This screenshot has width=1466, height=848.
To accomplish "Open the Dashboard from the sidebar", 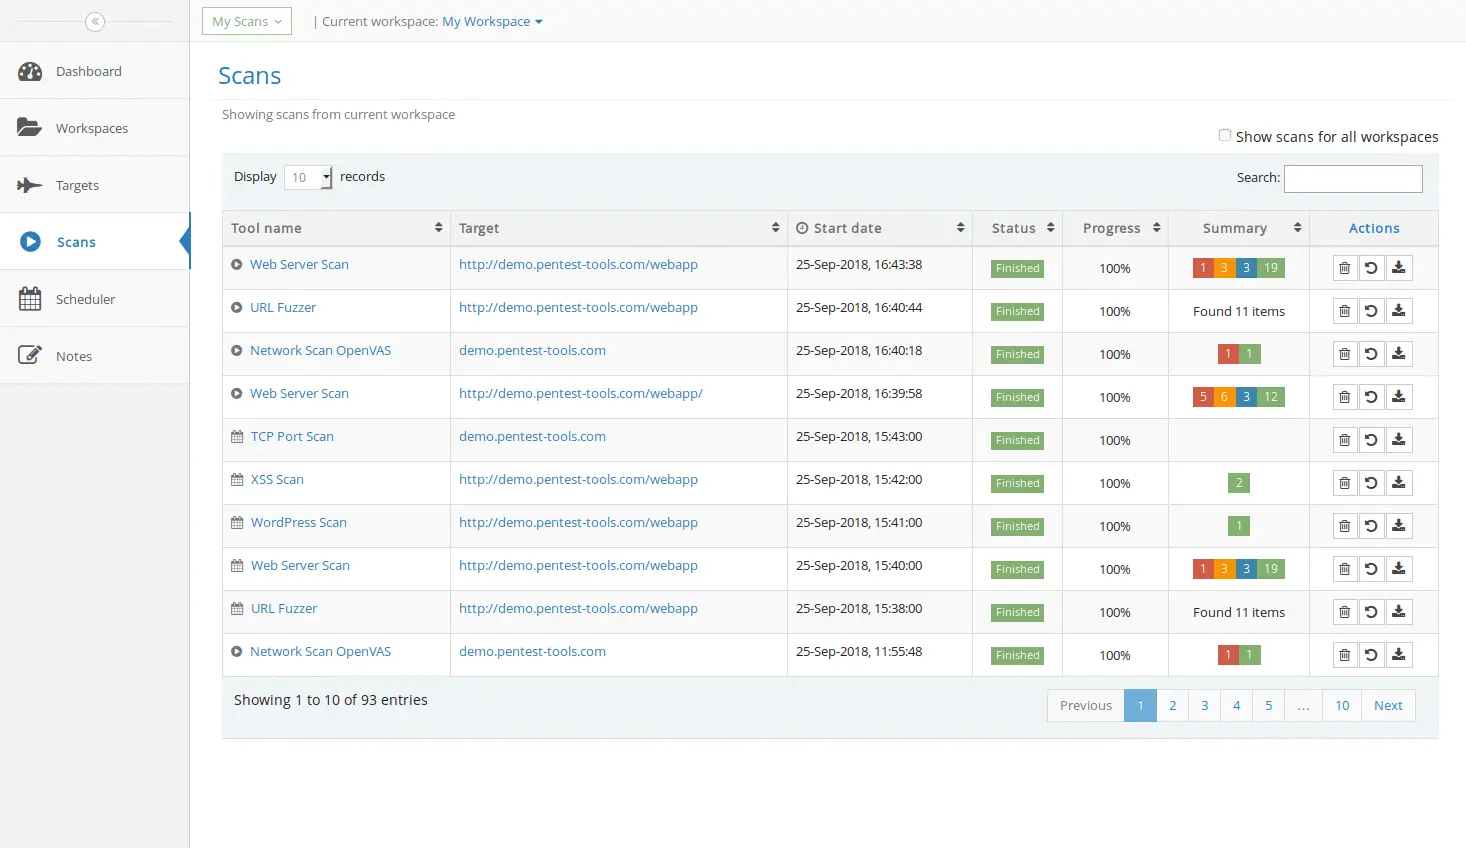I will pos(88,71).
